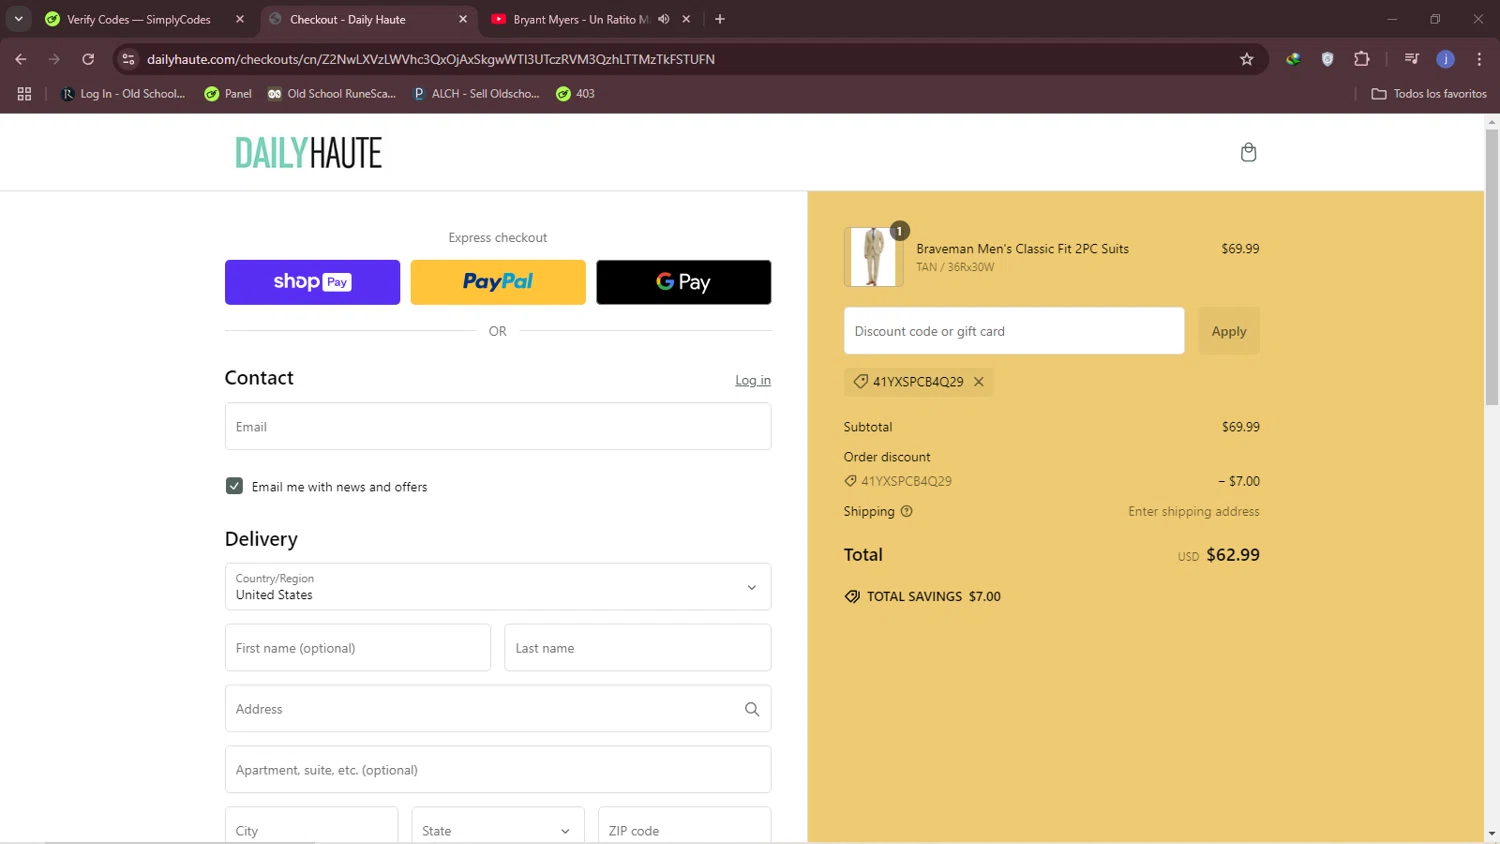Click the shield extension icon
The width and height of the screenshot is (1500, 844).
click(1328, 59)
